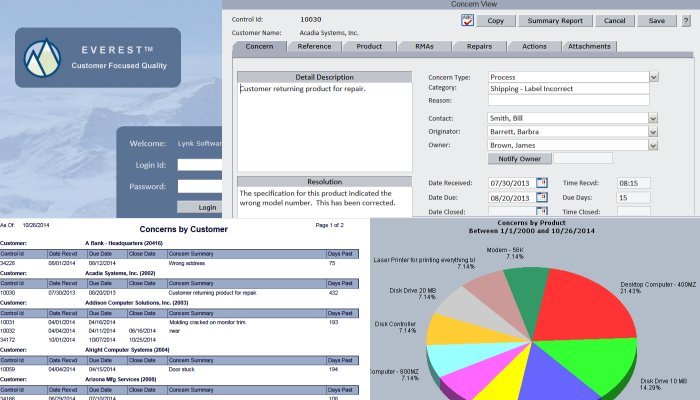
Task: Click the empty field beside Notify Owner
Action: click(x=583, y=158)
